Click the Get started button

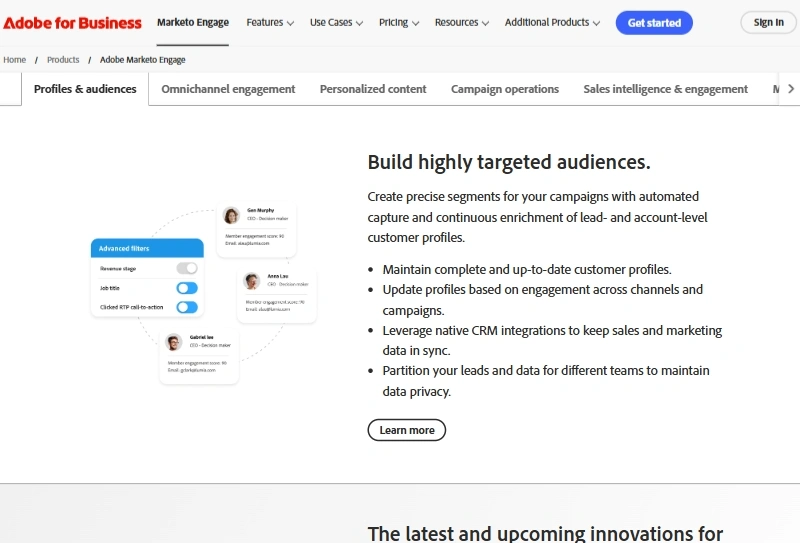pos(654,23)
